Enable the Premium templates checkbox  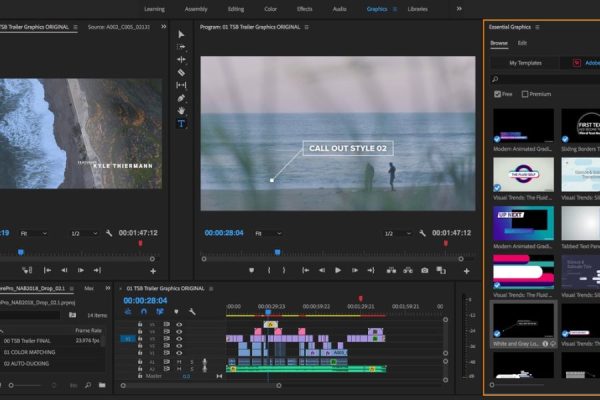pos(524,94)
